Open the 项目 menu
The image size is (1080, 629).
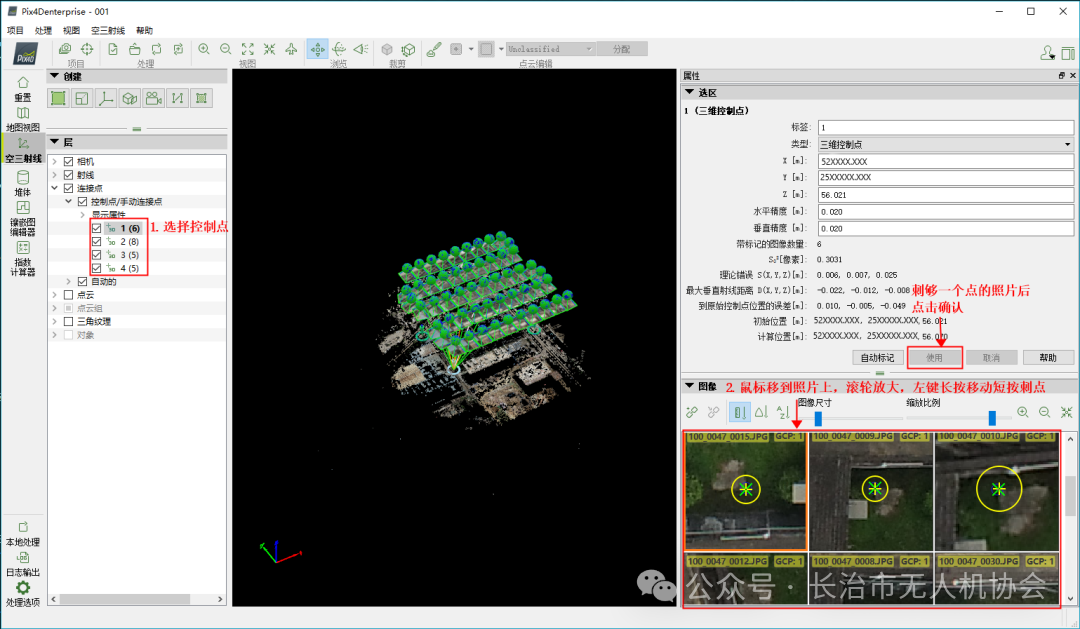point(15,30)
